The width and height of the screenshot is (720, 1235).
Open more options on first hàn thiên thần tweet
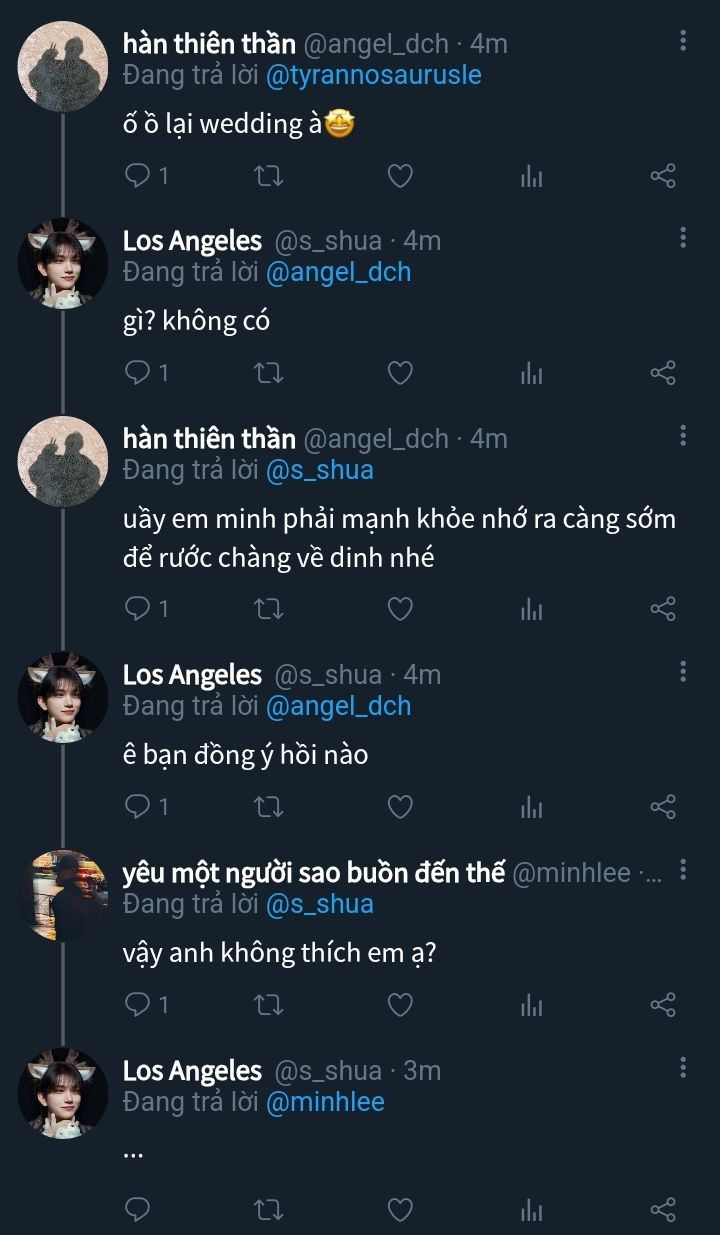click(683, 41)
